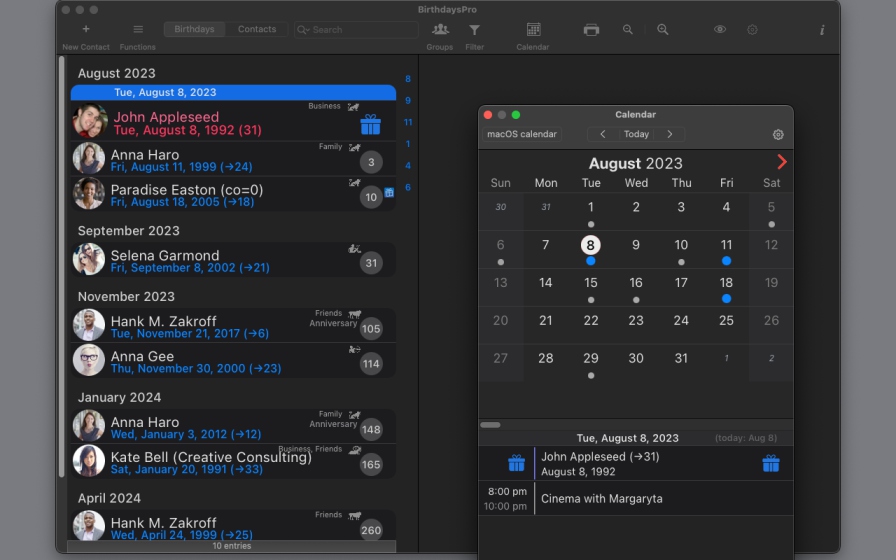Click the Calendar toolbar icon
Screen dimensions: 896x560
pos(533,30)
